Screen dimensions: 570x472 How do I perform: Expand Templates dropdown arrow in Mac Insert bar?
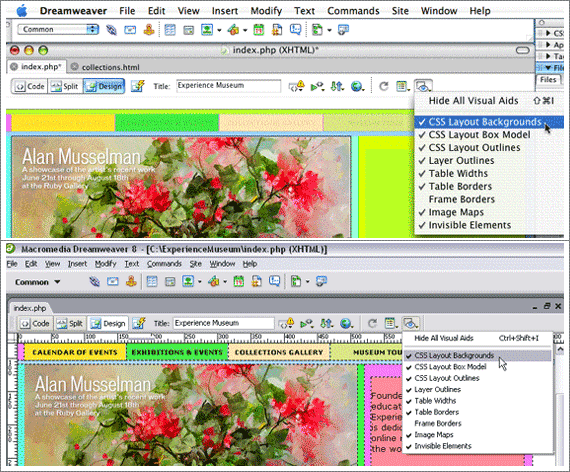point(329,30)
